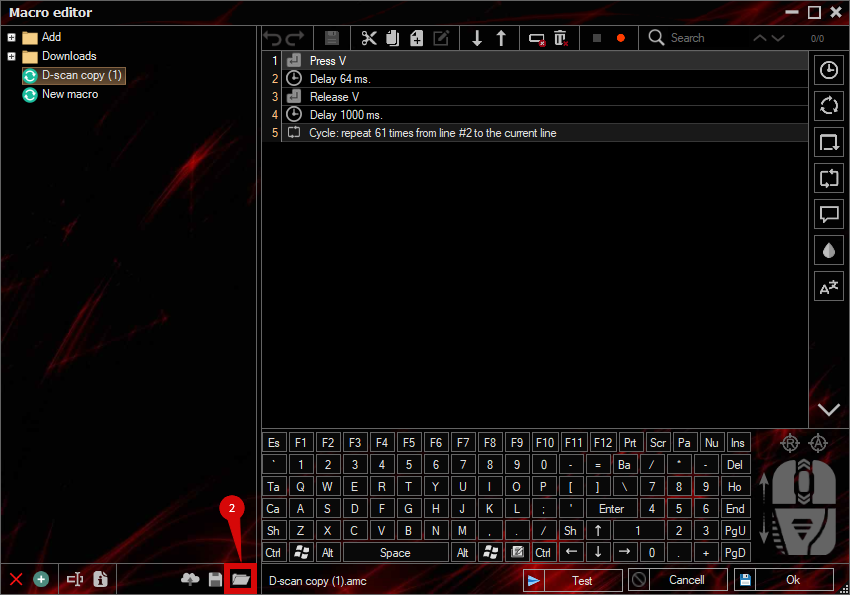Click the cut scissors icon in toolbar
The height and width of the screenshot is (595, 850).
click(369, 38)
